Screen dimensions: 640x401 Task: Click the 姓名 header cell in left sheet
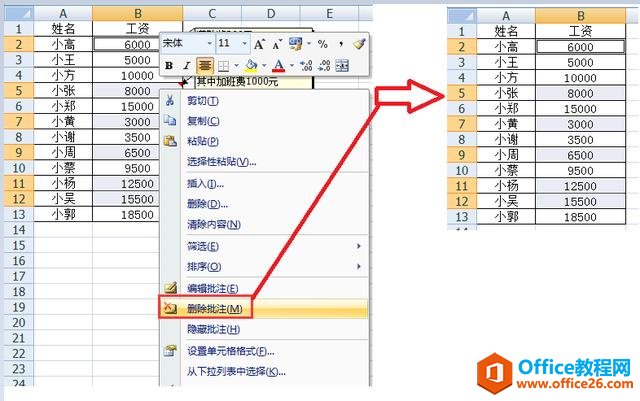[63, 29]
